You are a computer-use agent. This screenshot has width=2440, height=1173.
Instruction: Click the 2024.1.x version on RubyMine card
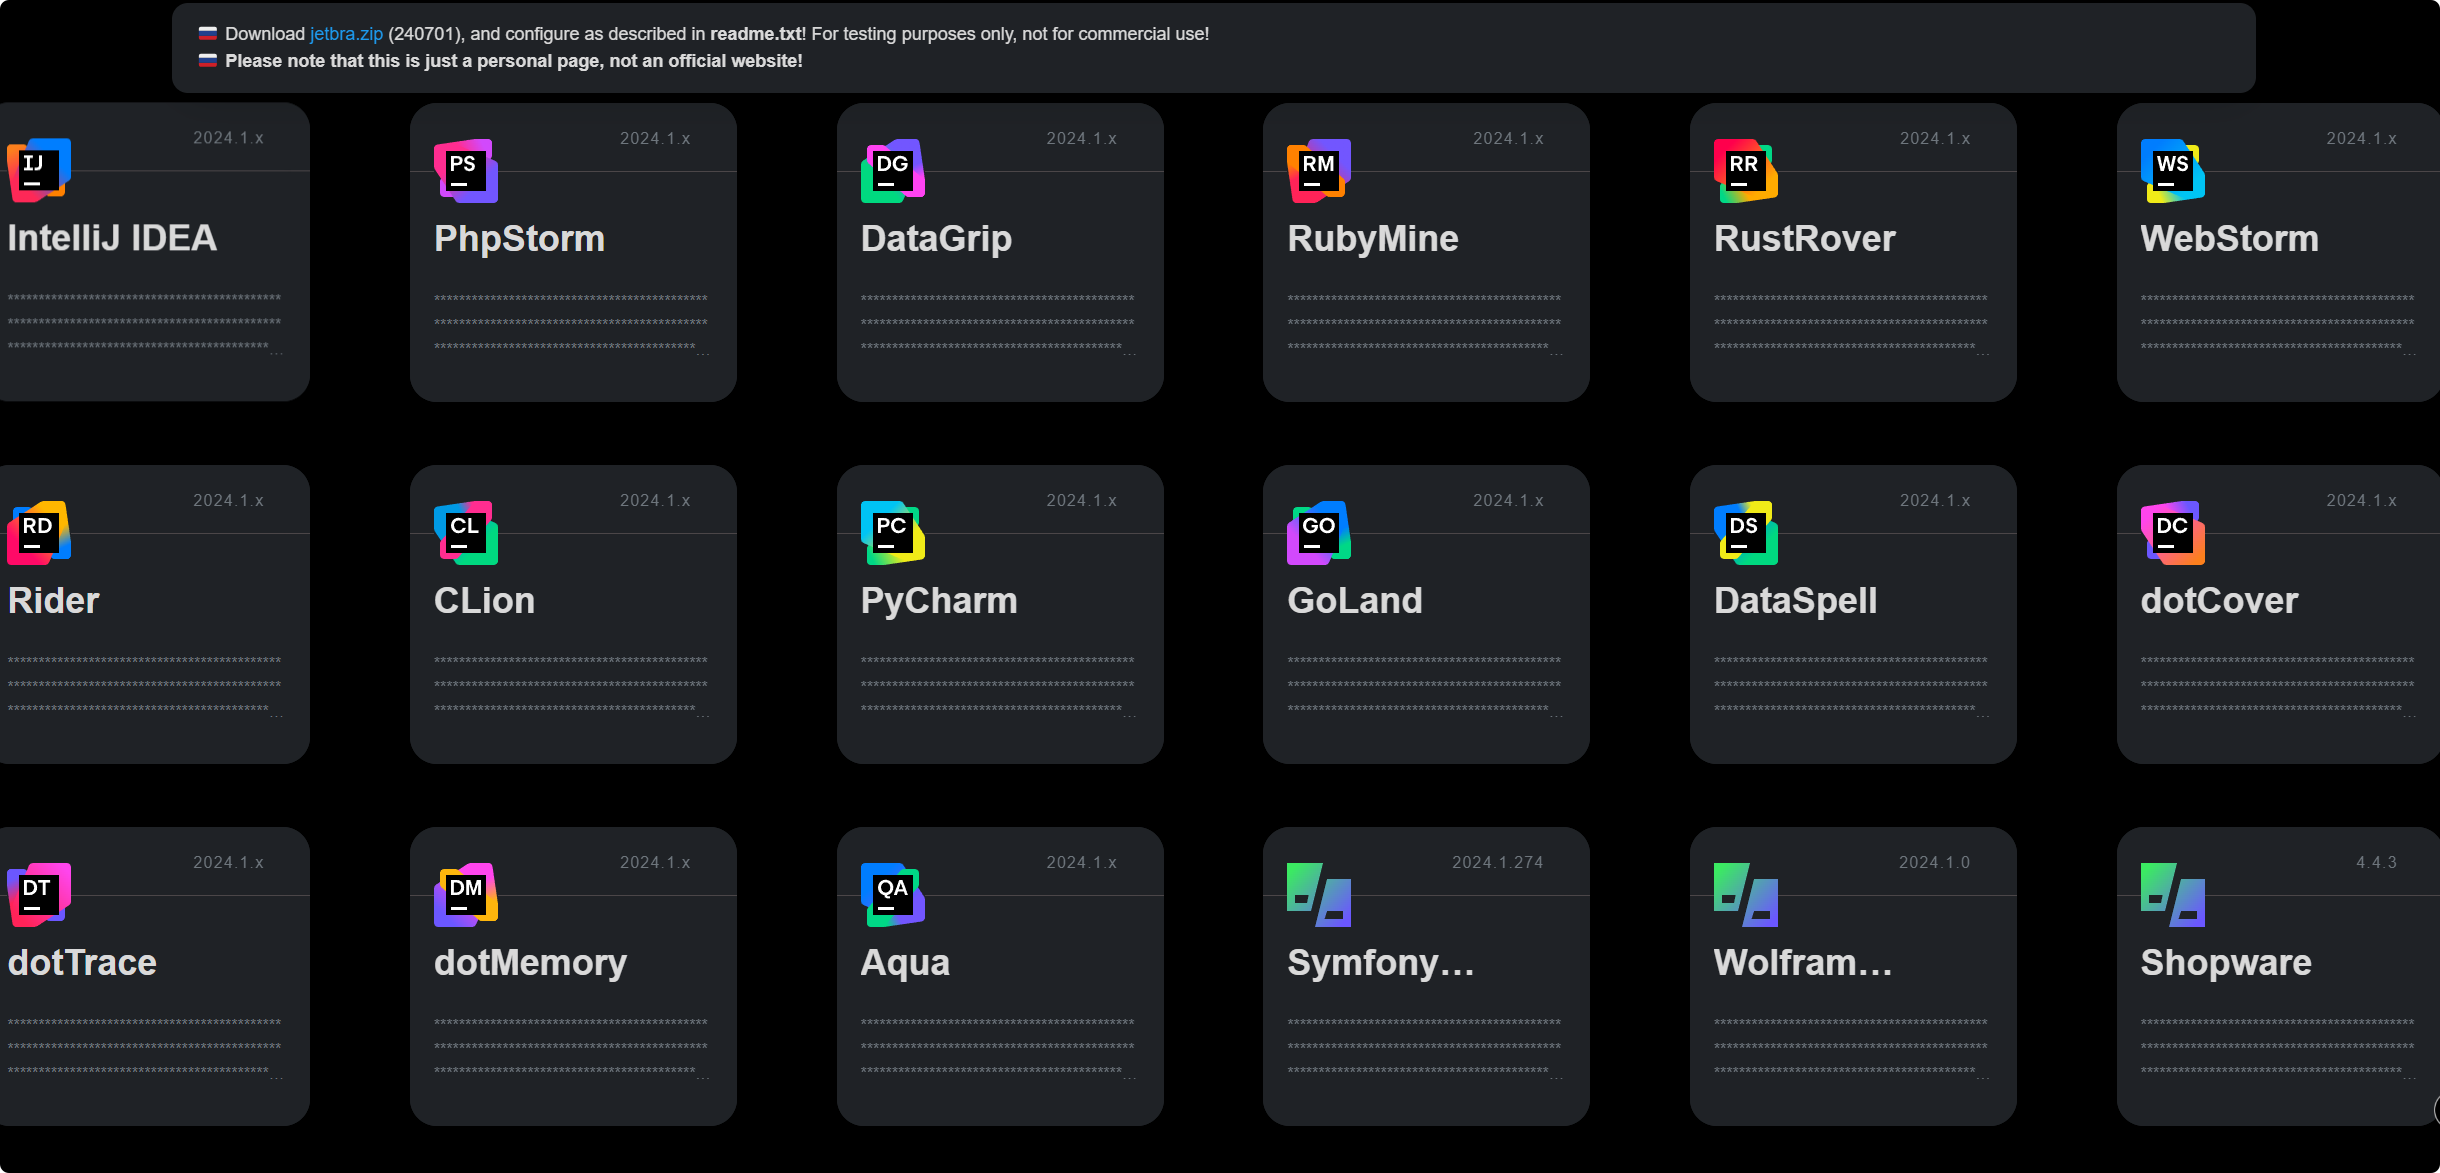[1508, 139]
